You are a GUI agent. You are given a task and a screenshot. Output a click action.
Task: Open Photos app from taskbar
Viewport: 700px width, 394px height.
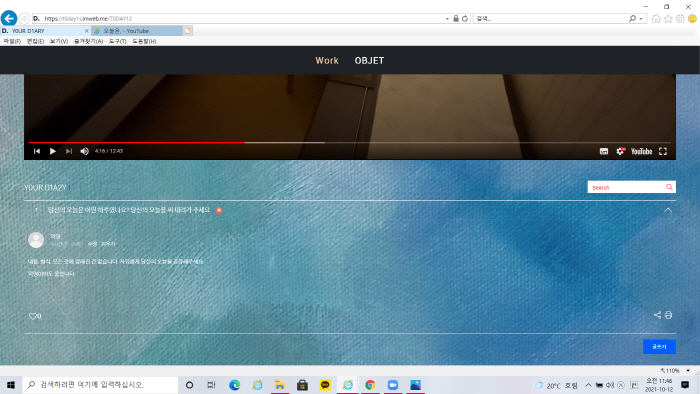[415, 385]
